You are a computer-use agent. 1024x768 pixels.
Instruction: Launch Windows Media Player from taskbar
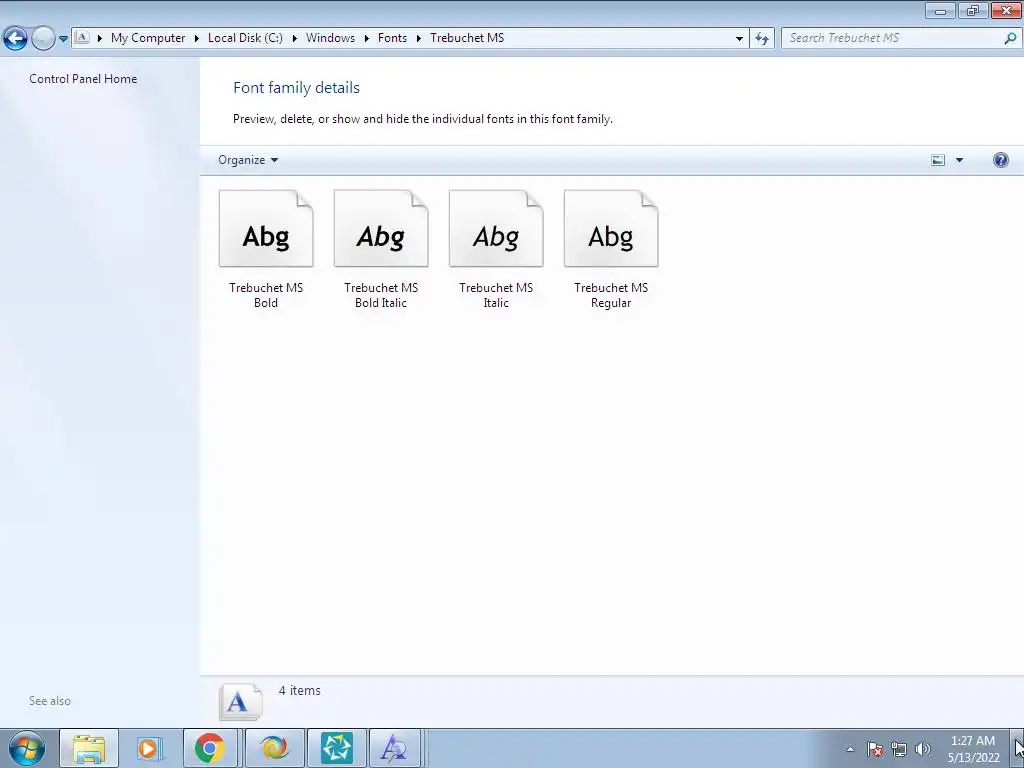pos(150,748)
